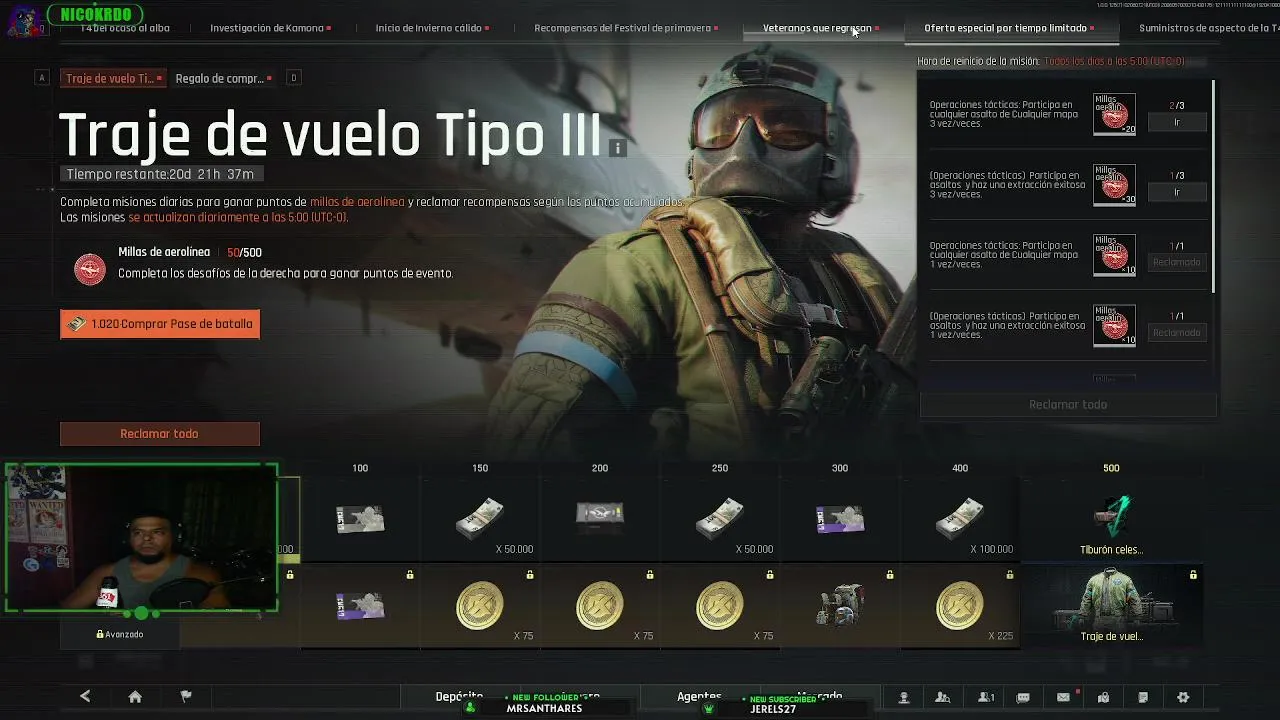Open Depósito in the bottom bar
Screen dimensions: 1280x720
459,696
